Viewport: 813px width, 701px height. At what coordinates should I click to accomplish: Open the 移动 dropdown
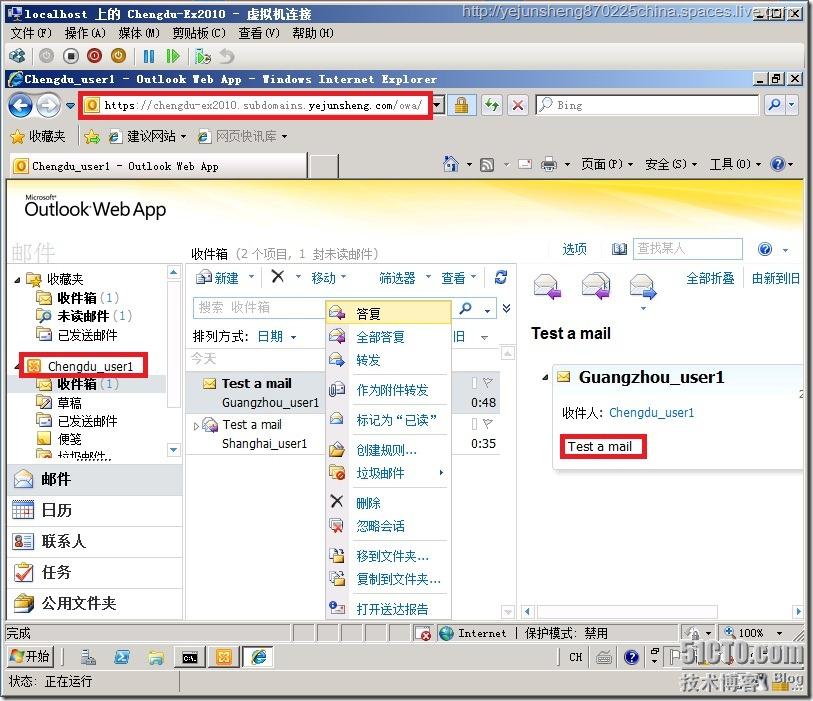click(329, 278)
